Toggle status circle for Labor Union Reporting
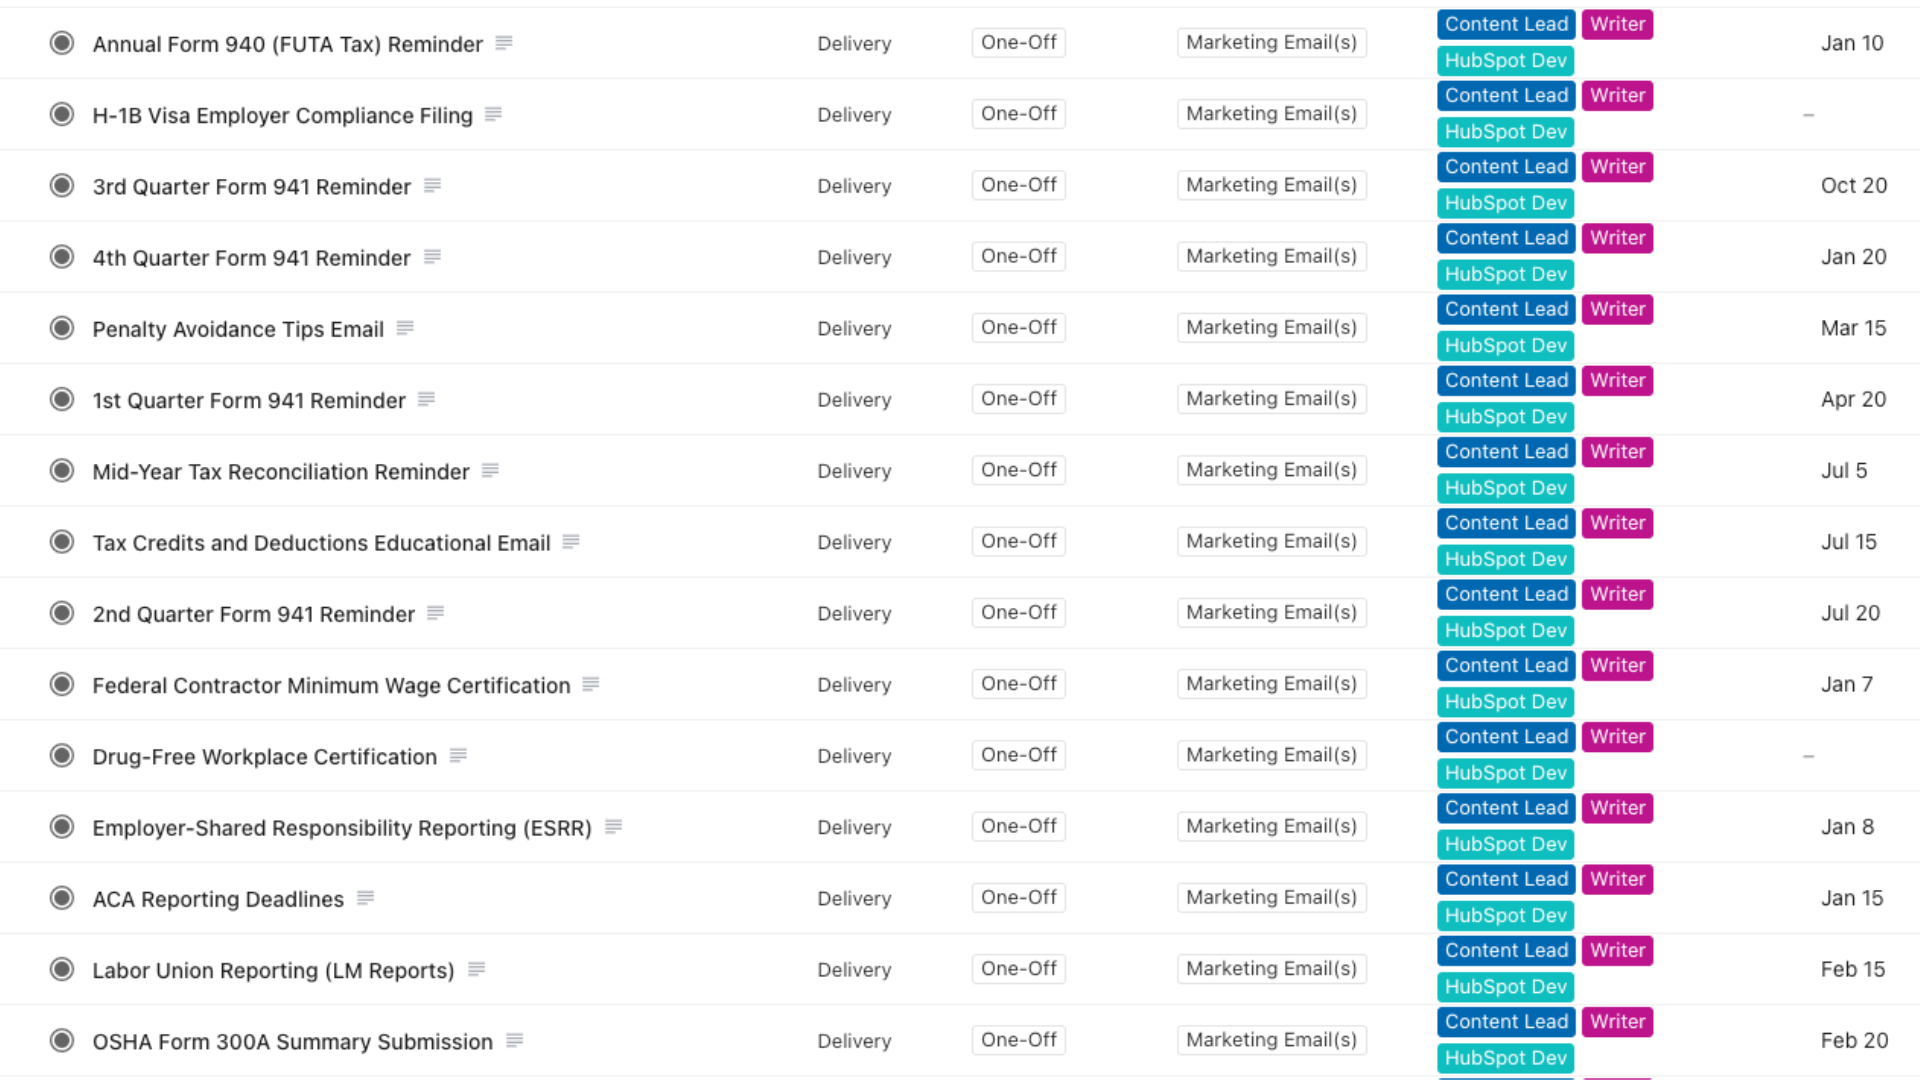1920x1080 pixels. [62, 969]
